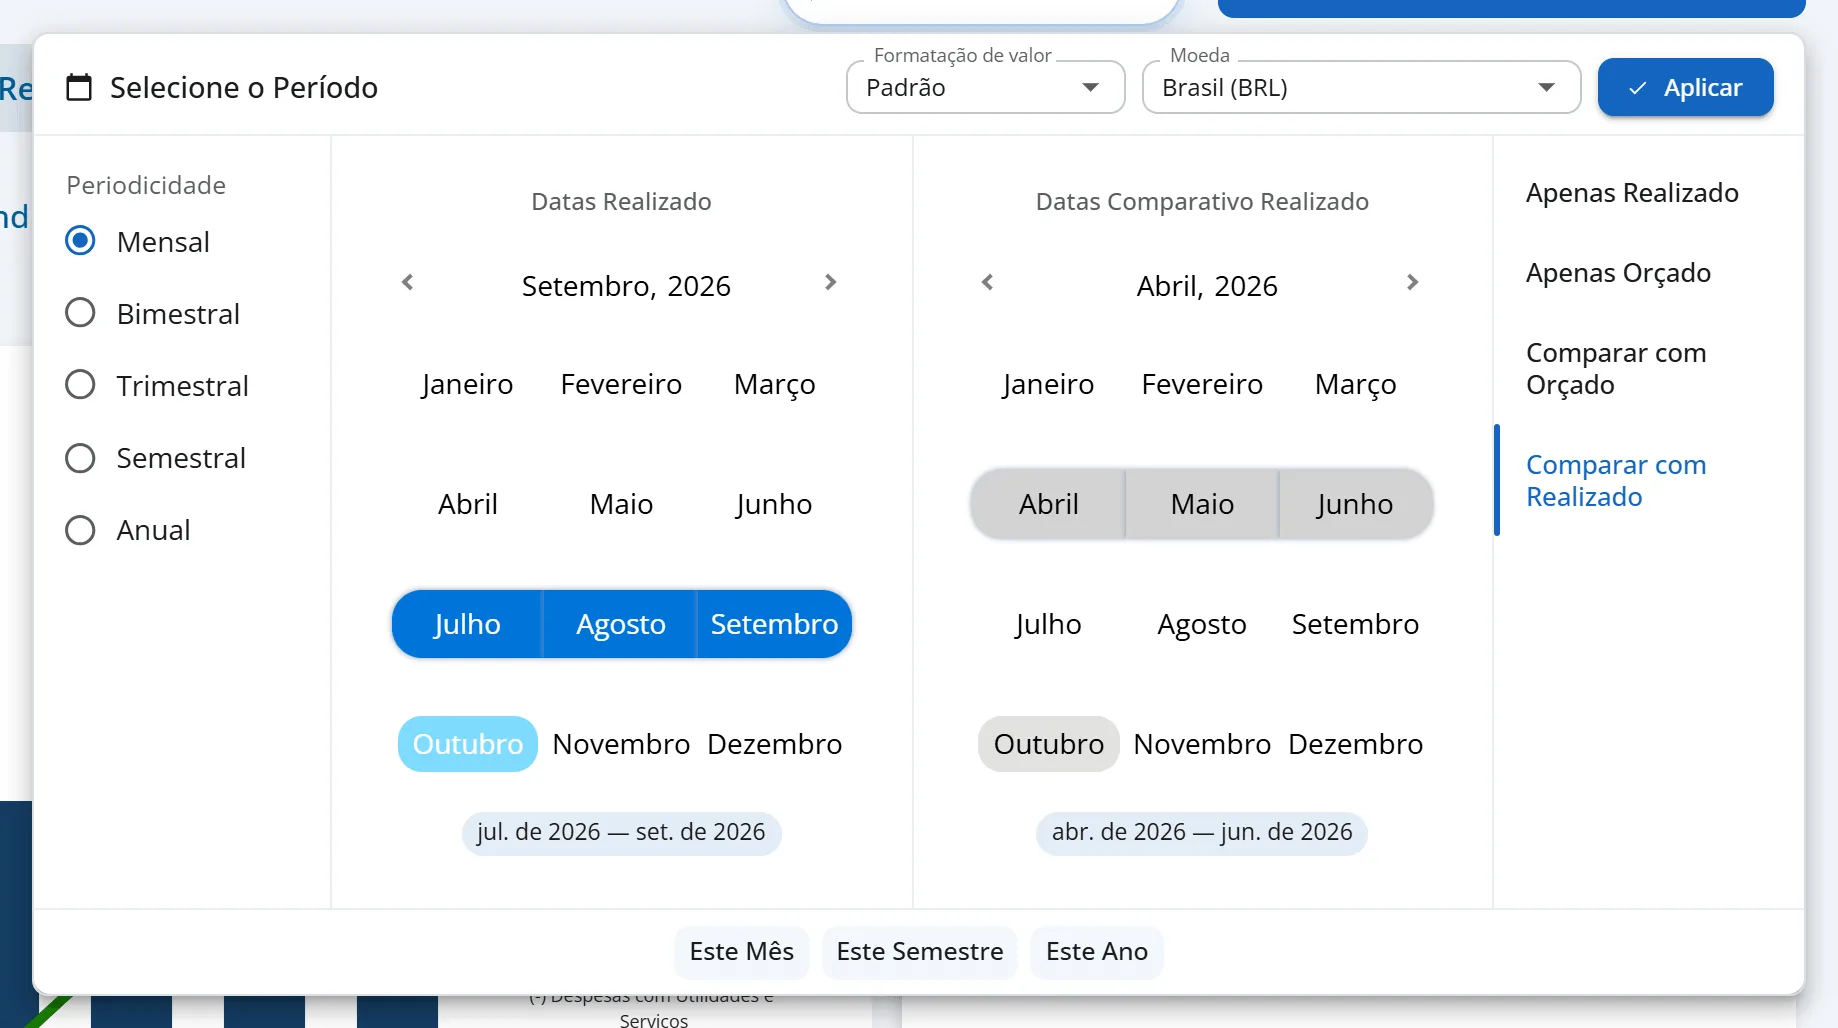This screenshot has width=1838, height=1028.
Task: Select Bimestral periodicity radio button
Action: click(80, 313)
